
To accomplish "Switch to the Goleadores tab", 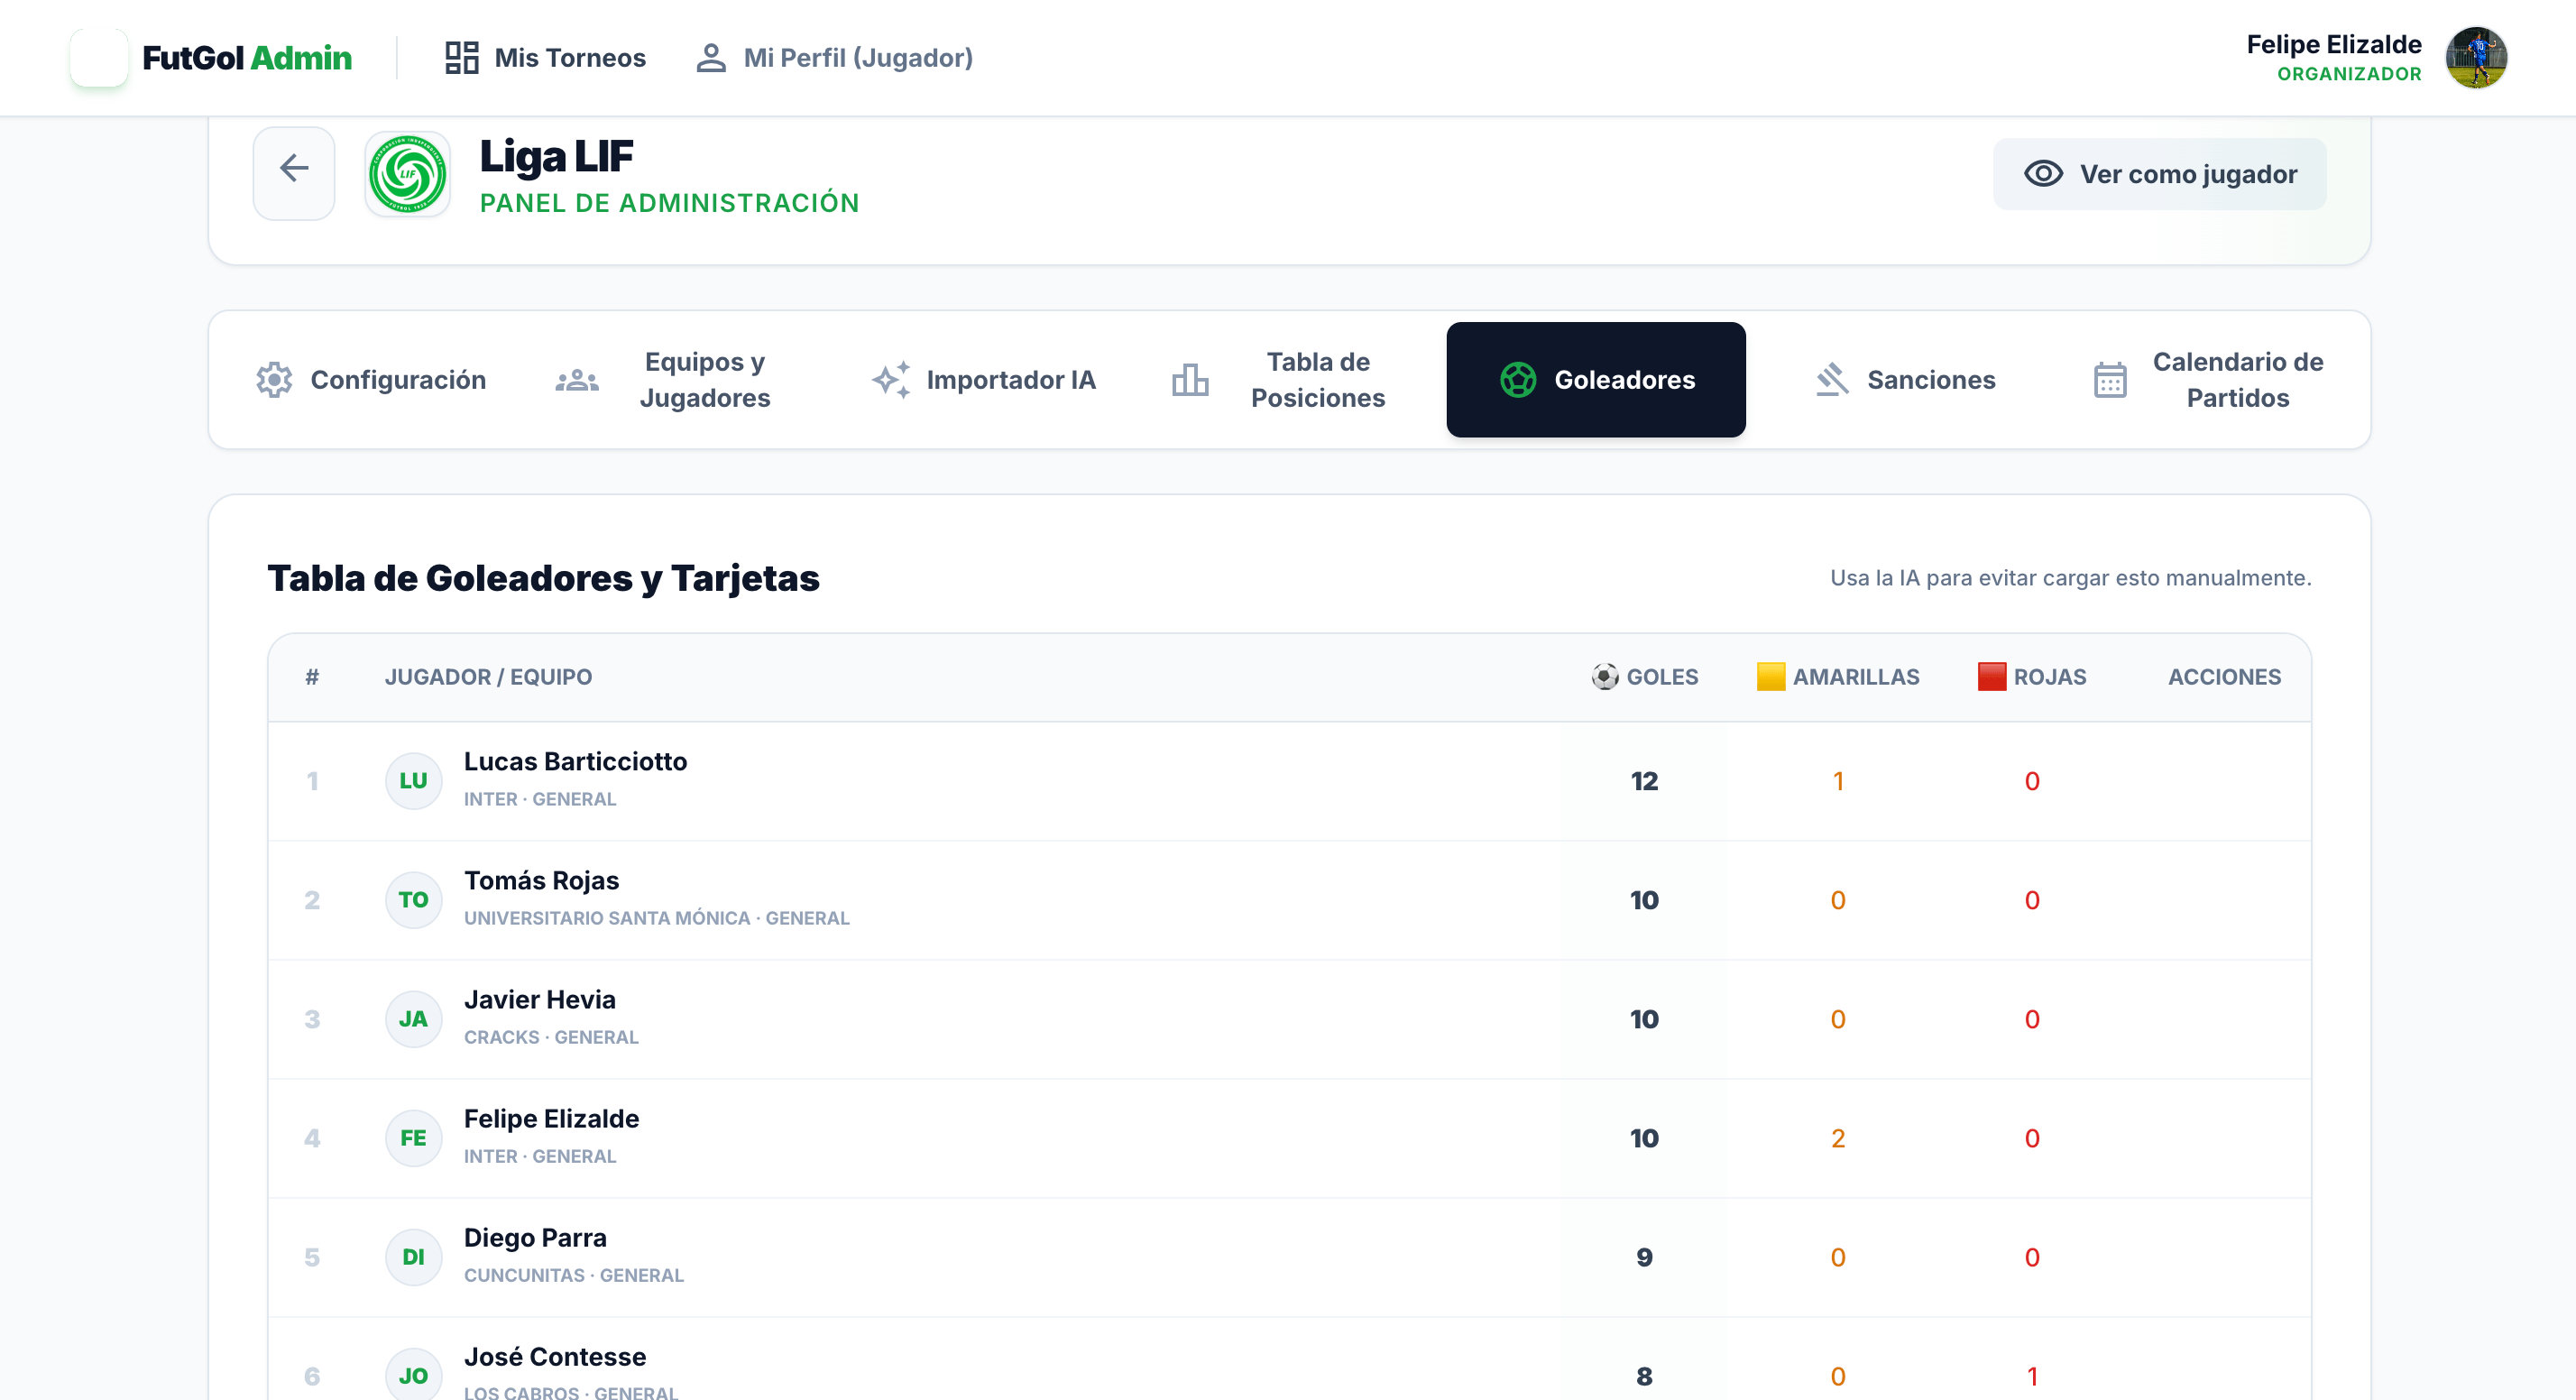I will click(x=1595, y=379).
